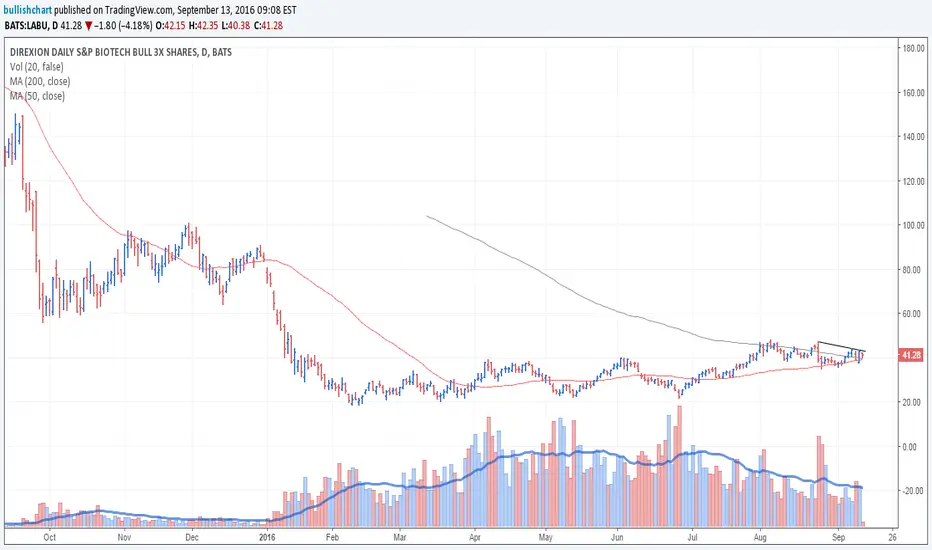Viewport: 932px width, 550px height.
Task: Click the 26 date label on time axis
Action: [892, 537]
